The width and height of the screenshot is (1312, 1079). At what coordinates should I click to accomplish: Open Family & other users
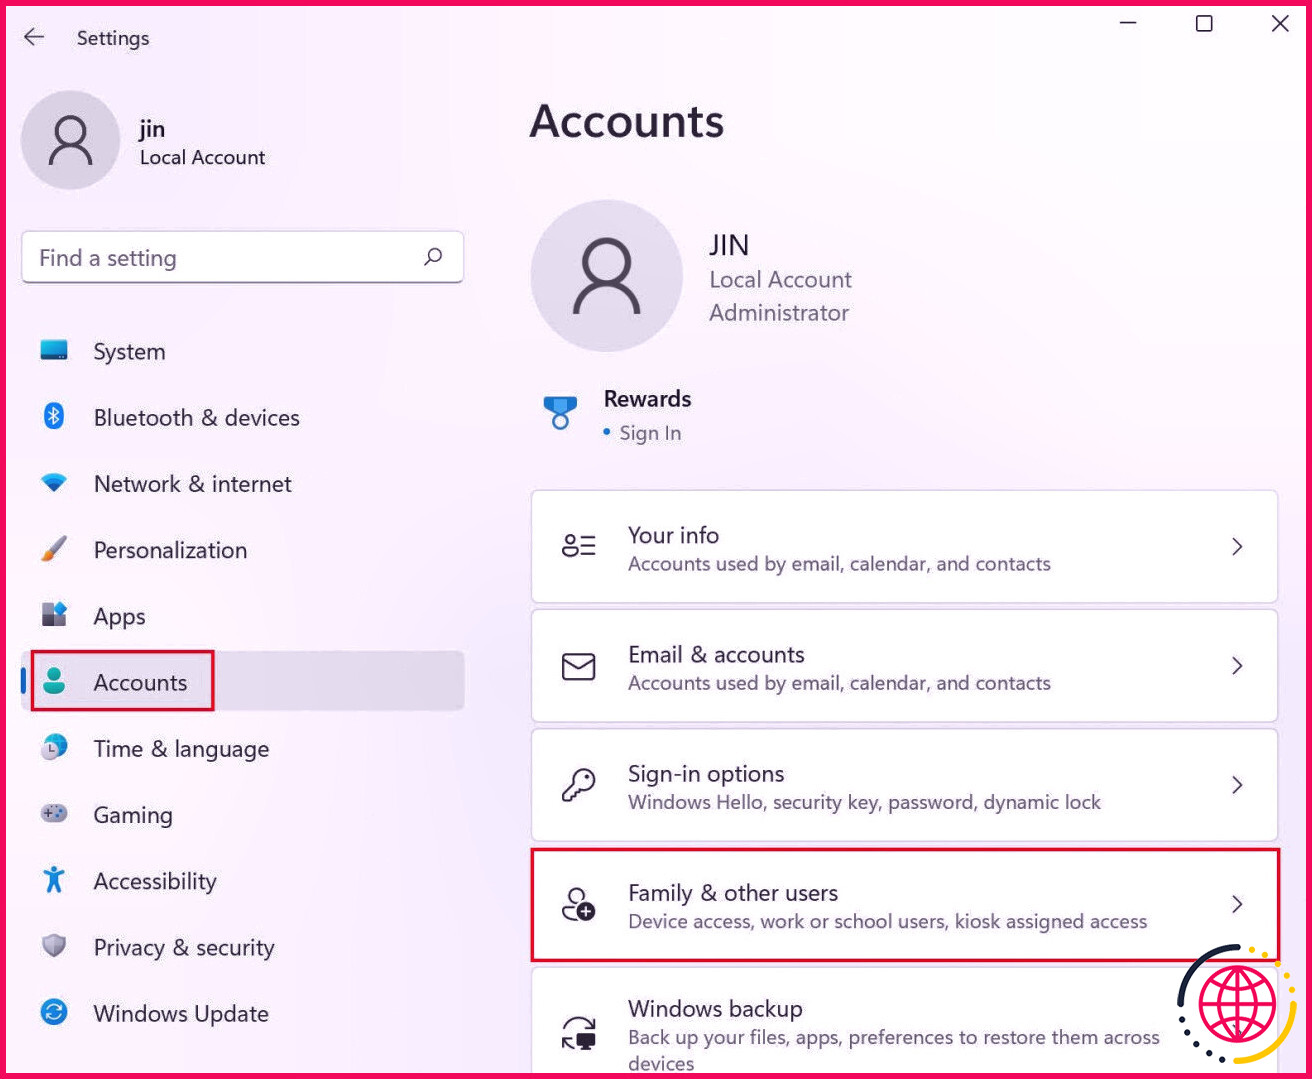click(x=904, y=905)
